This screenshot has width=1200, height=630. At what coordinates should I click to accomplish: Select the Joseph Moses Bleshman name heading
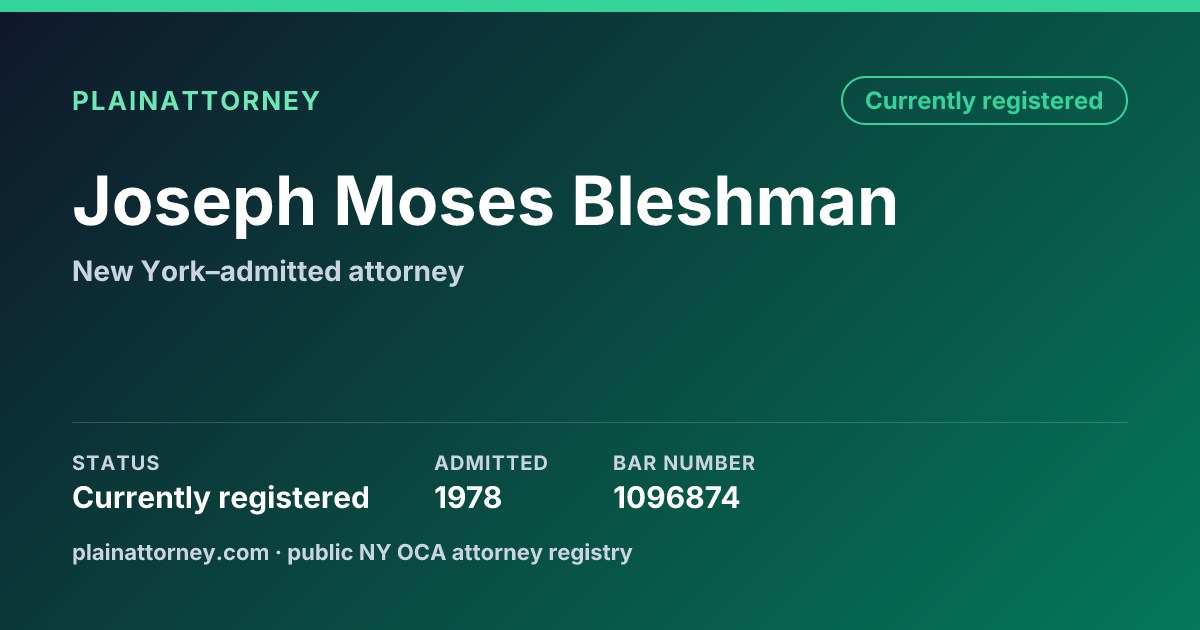tap(485, 201)
